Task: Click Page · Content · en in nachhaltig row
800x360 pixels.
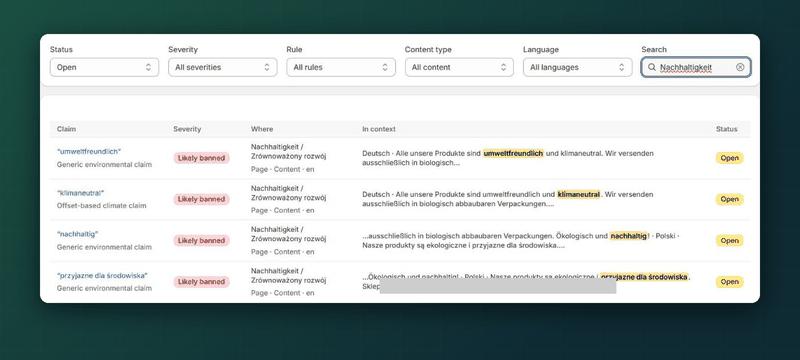Action: point(283,252)
